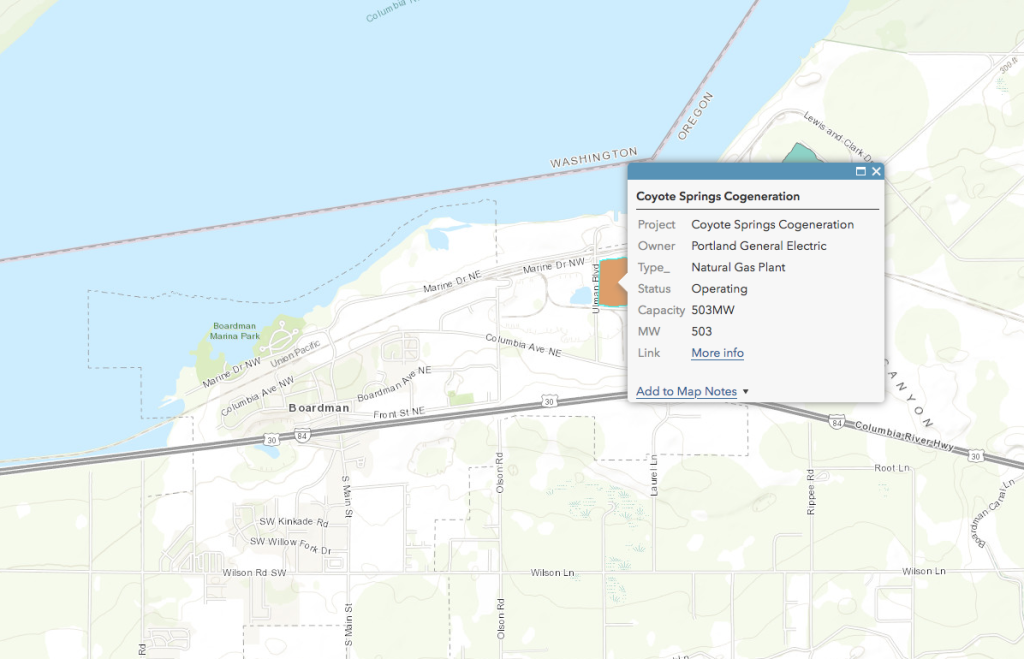Image resolution: width=1024 pixels, height=659 pixels.
Task: Click the 30 shield above Olson Rd
Action: coord(549,401)
